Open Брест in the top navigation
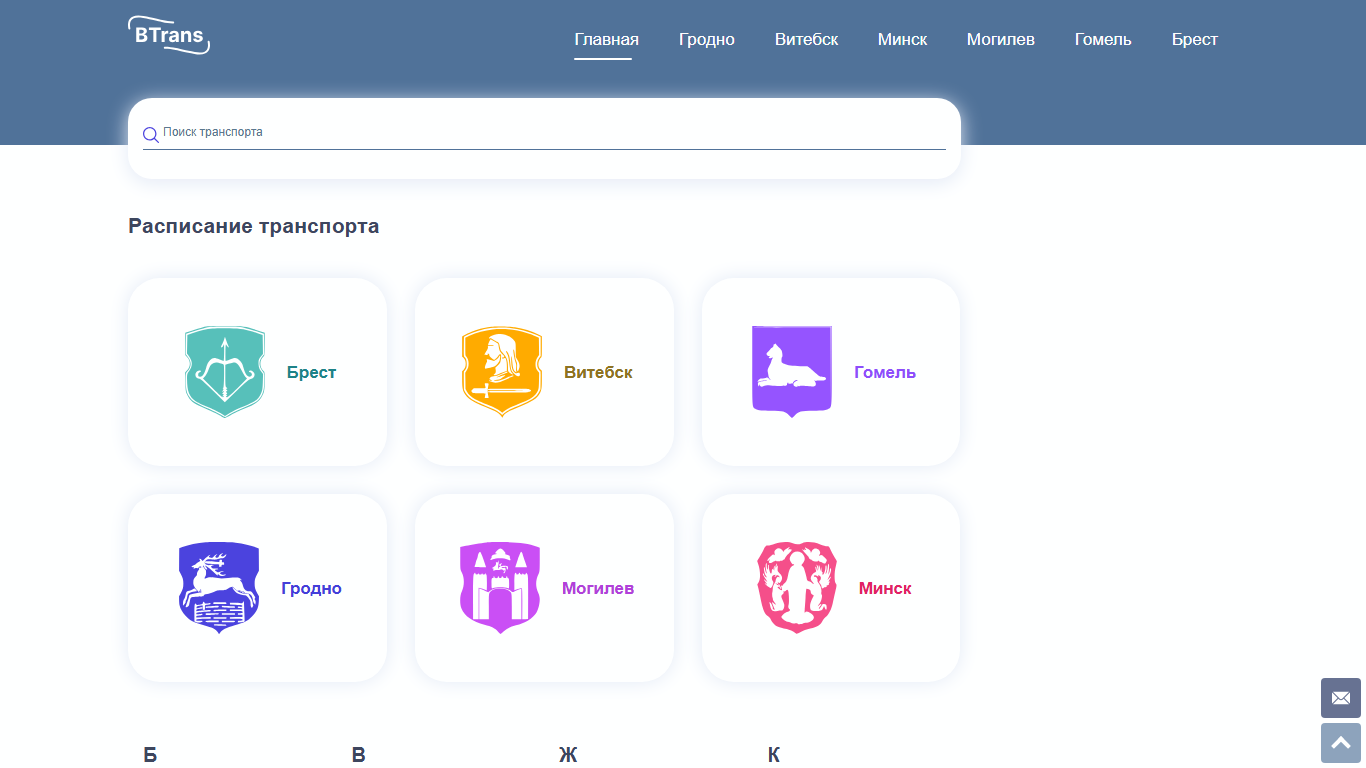The height and width of the screenshot is (768, 1366). click(1195, 40)
